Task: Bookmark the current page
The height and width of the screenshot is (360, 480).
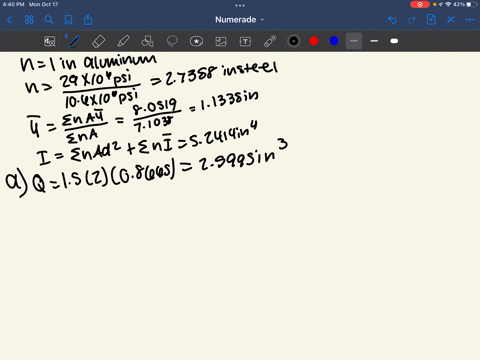Action: (68, 20)
